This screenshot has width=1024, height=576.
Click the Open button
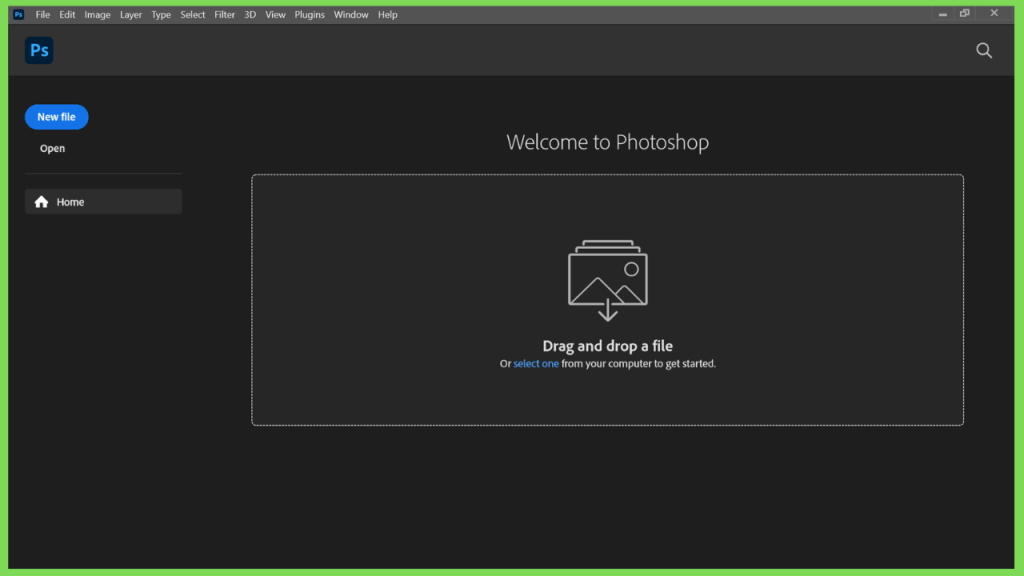tap(52, 148)
